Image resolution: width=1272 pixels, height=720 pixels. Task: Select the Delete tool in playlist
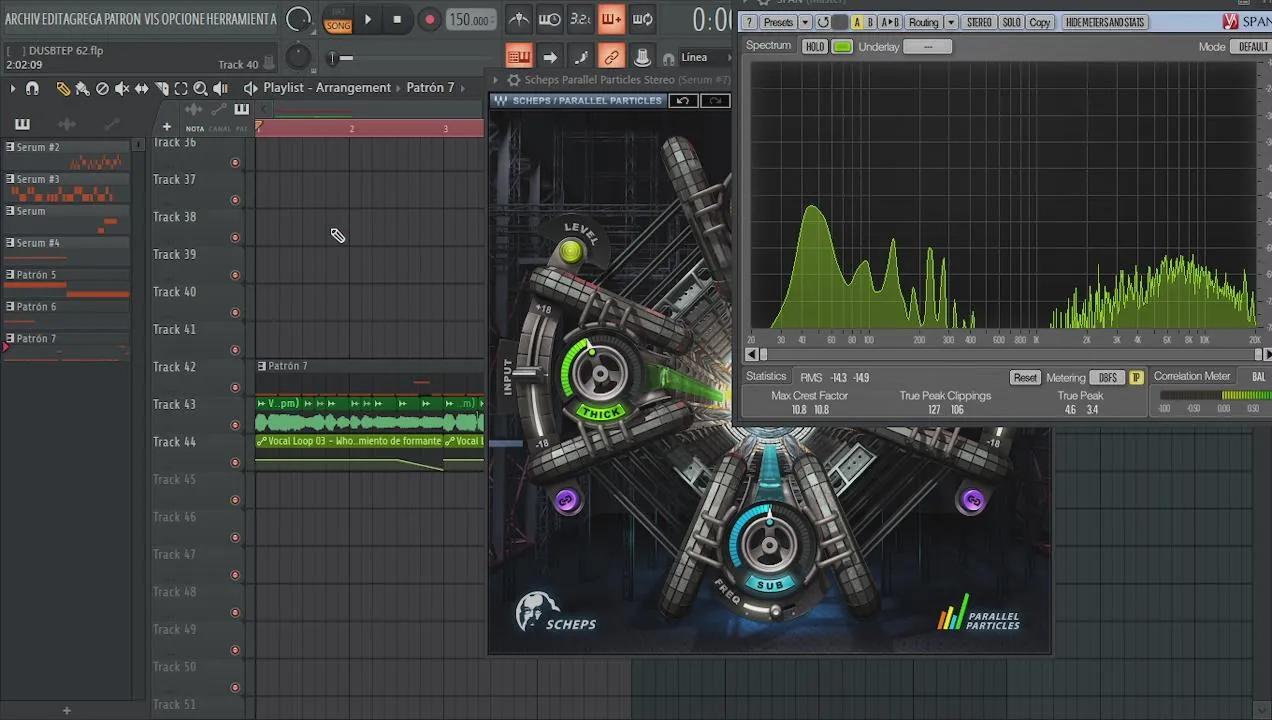tap(102, 88)
